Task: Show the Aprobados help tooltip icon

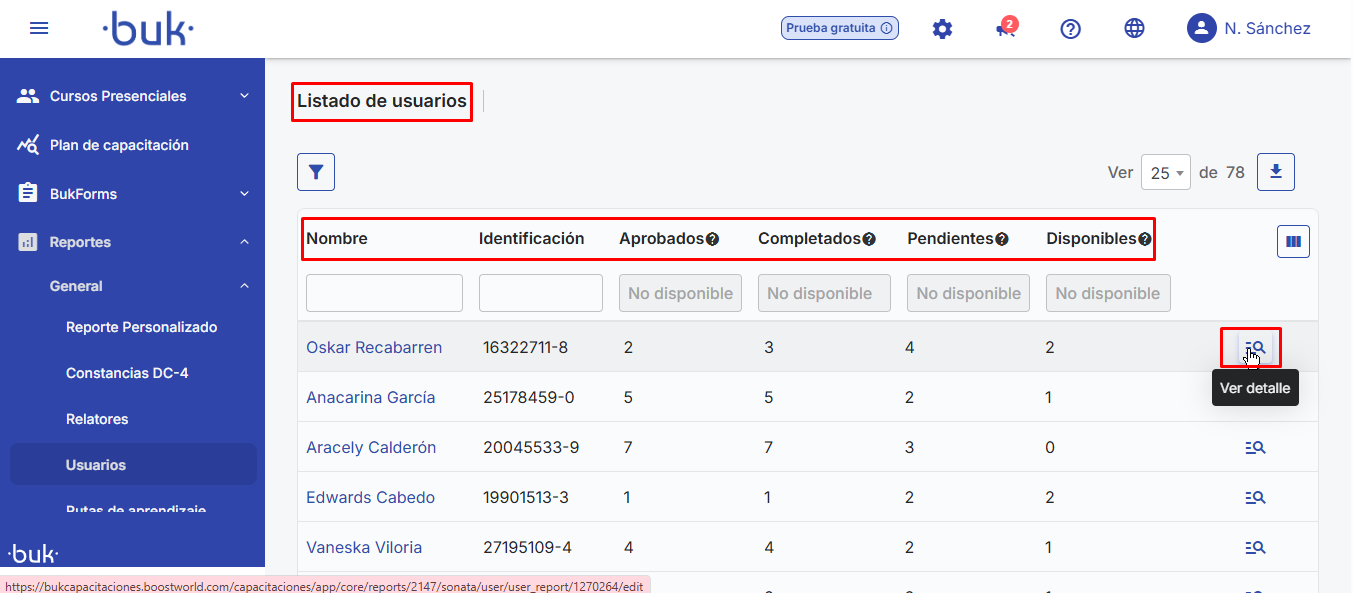Action: pos(713,240)
